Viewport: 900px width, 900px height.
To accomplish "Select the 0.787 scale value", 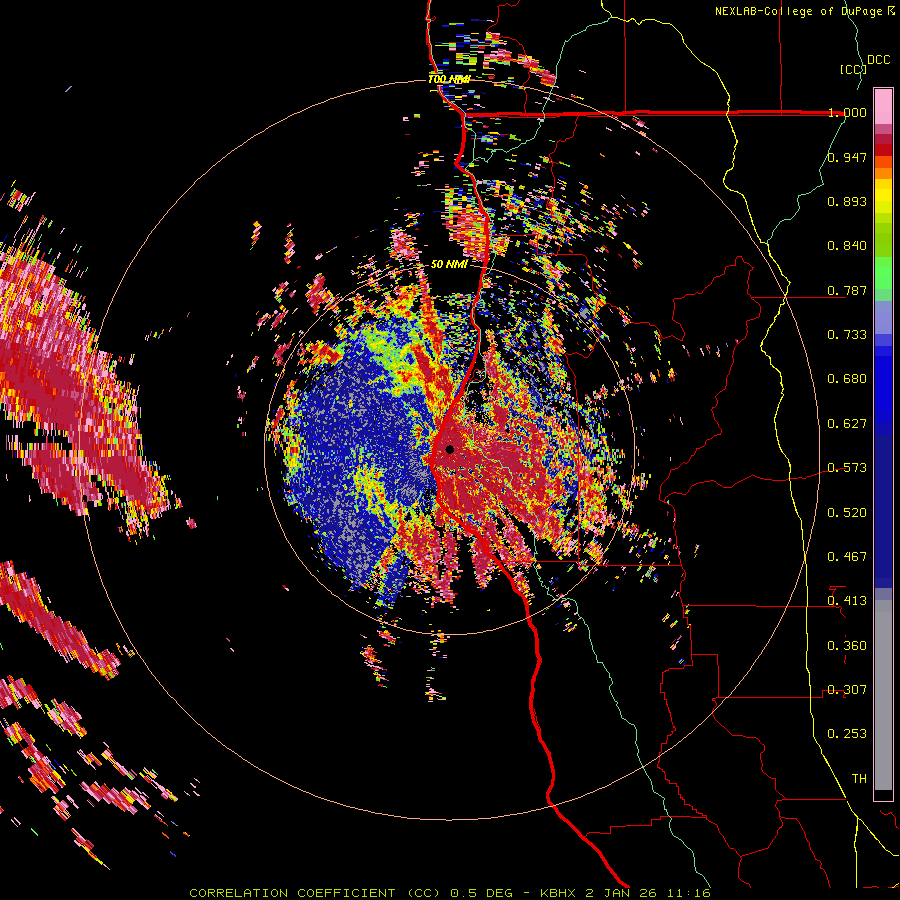I will point(847,290).
